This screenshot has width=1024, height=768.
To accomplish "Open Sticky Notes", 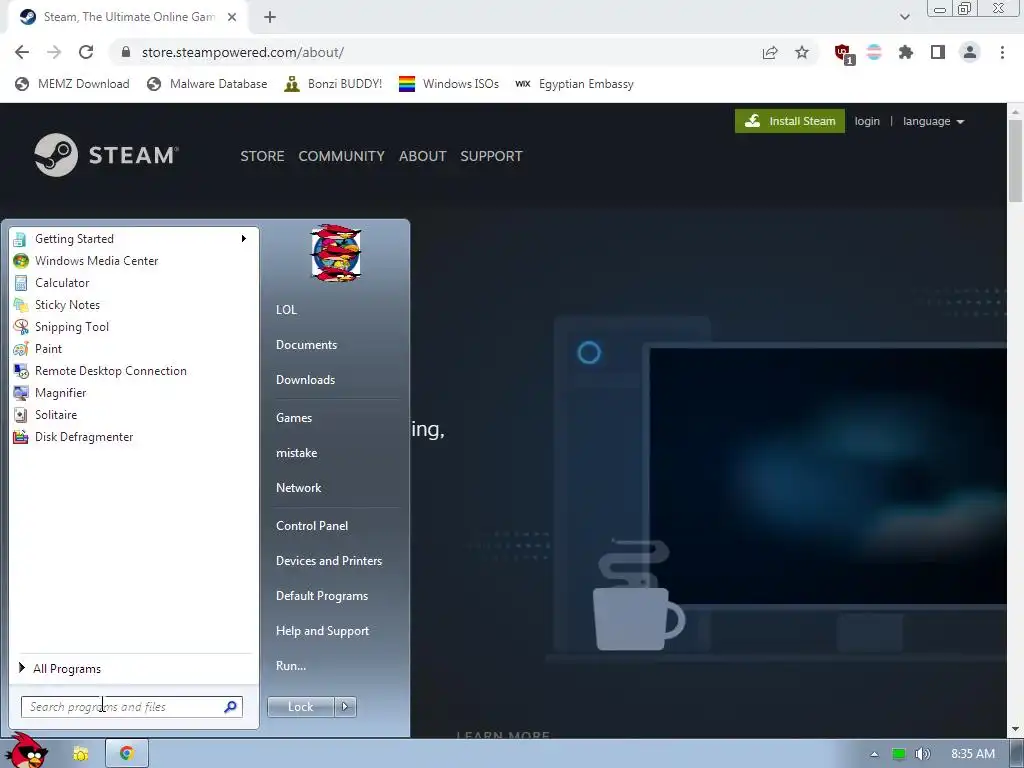I will (x=133, y=305).
